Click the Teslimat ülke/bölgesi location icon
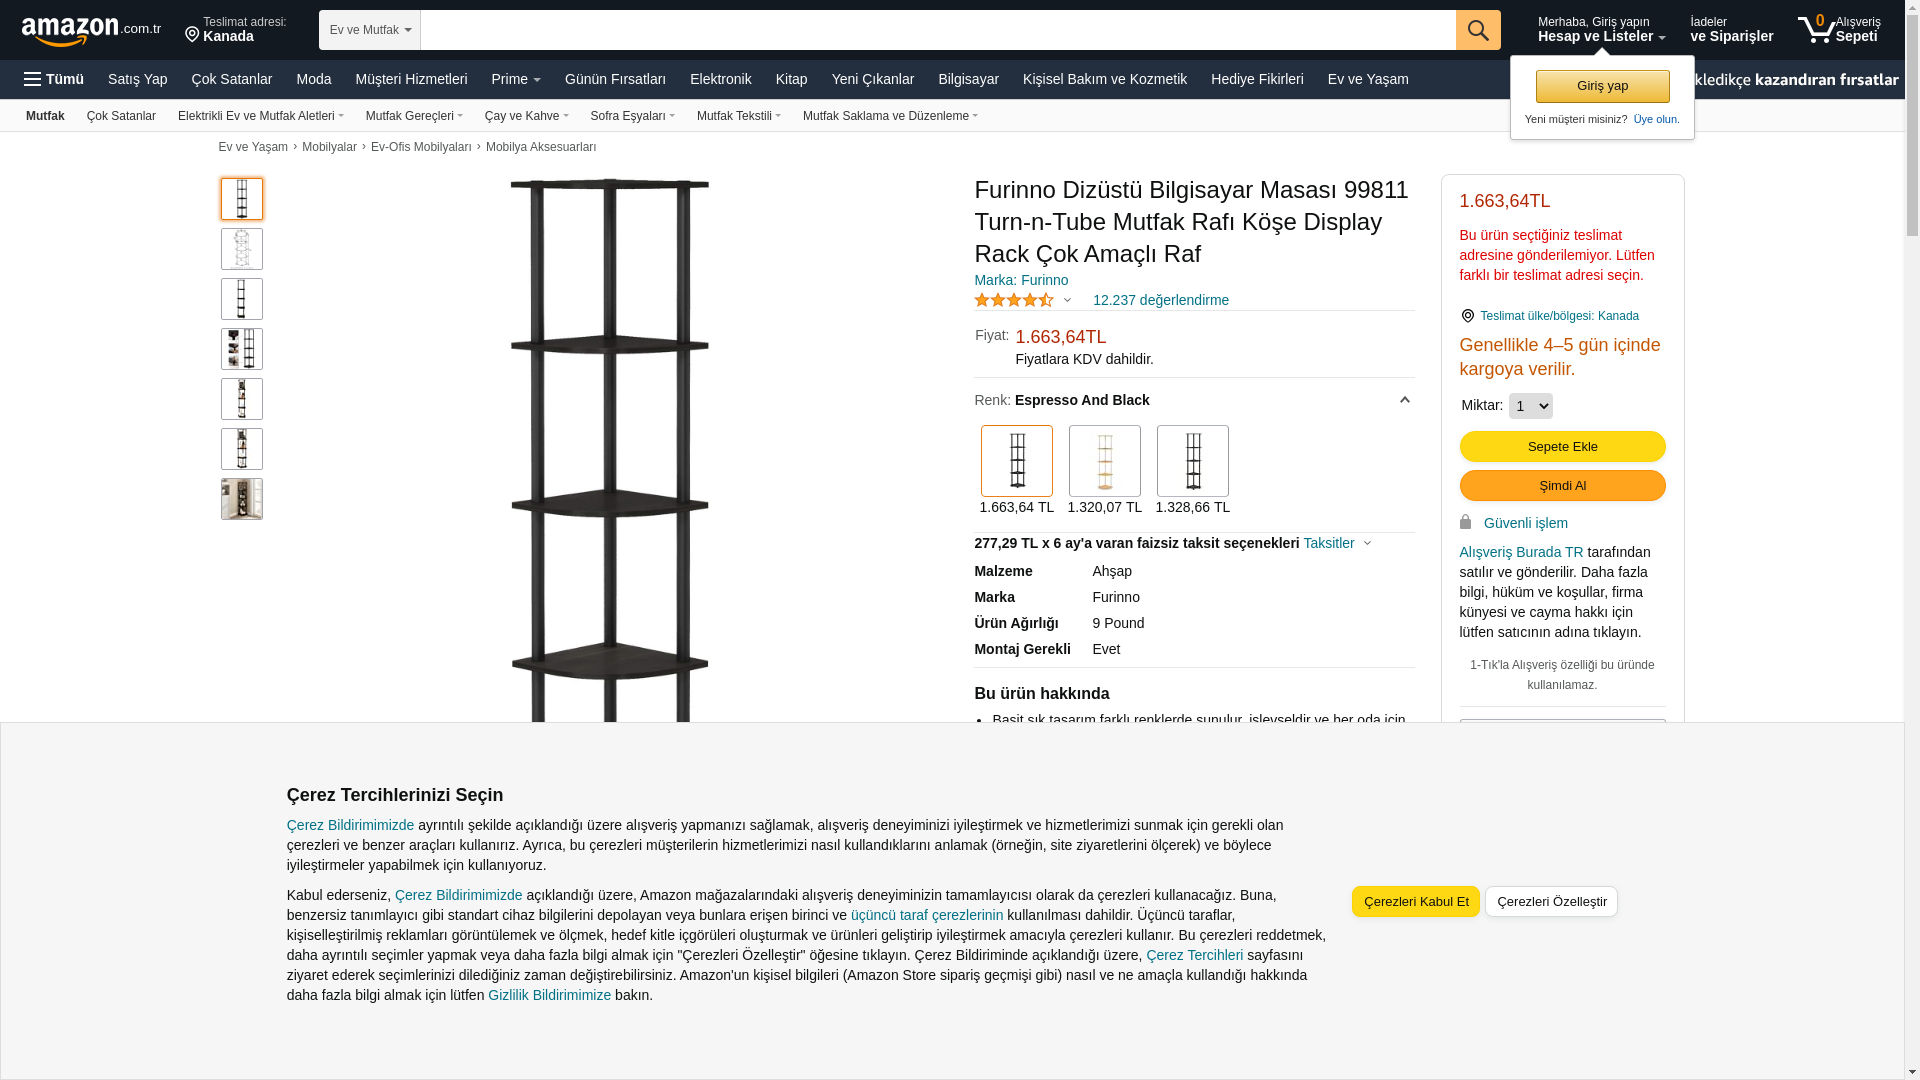Viewport: 1920px width, 1080px height. [1468, 316]
